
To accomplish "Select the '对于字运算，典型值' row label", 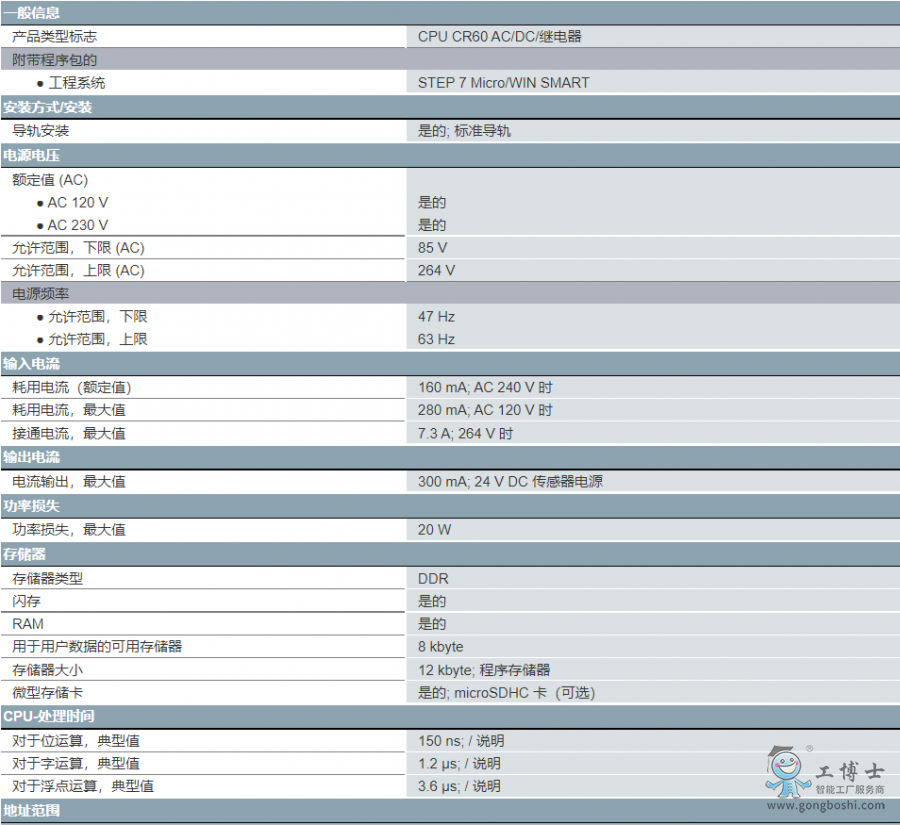I will coord(76,764).
